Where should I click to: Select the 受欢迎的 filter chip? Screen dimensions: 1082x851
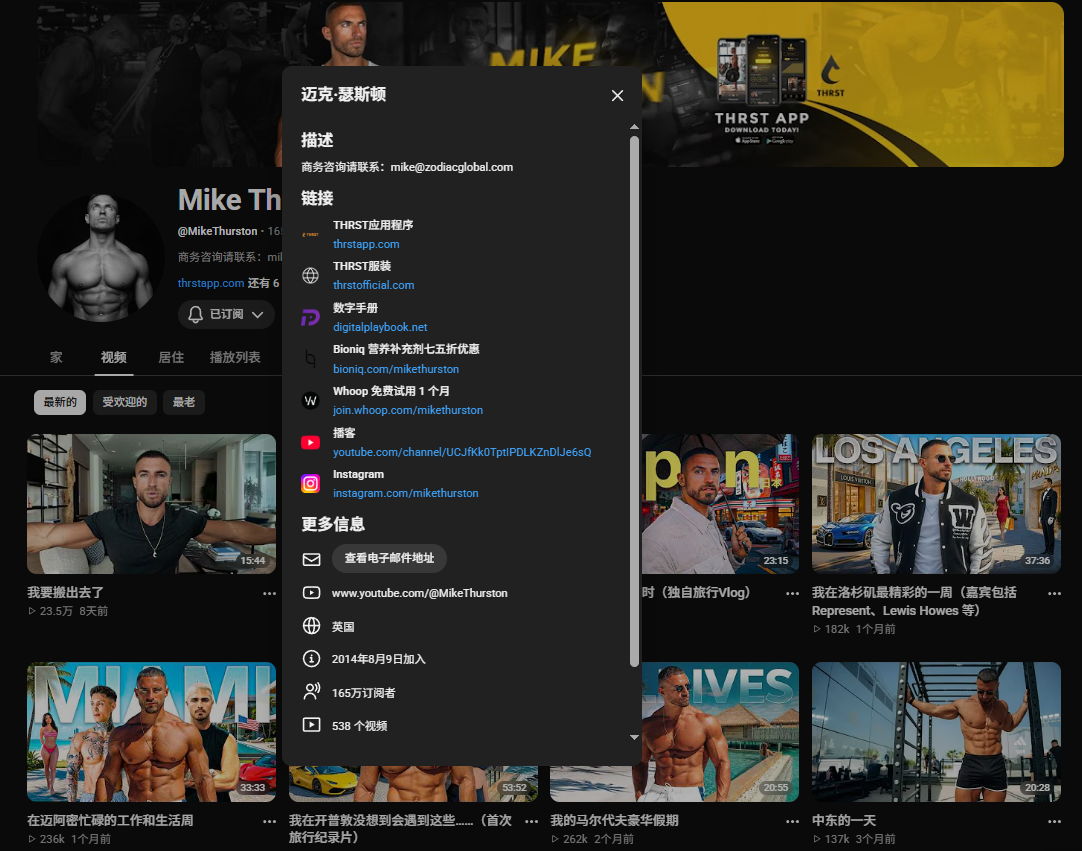124,402
